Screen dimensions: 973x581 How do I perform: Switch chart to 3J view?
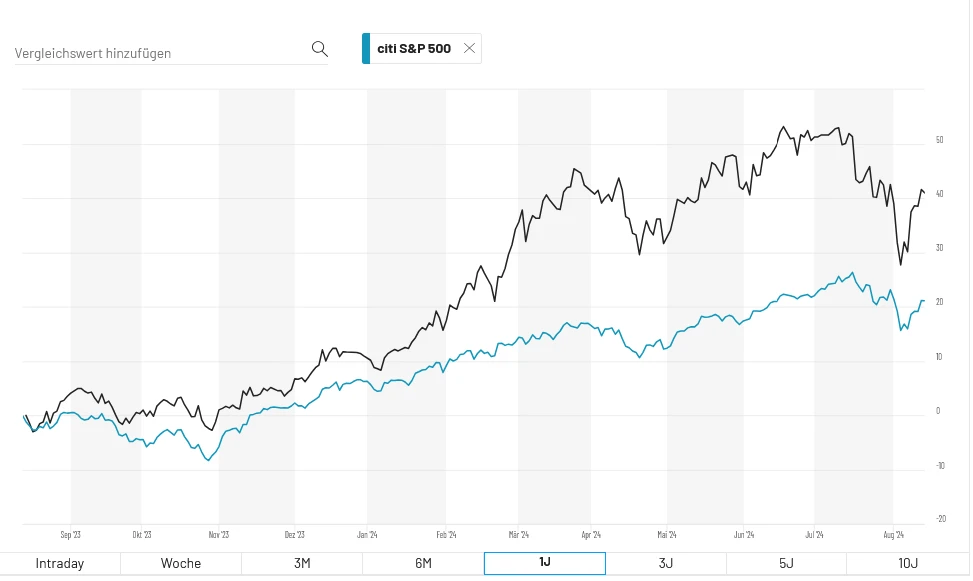point(665,563)
